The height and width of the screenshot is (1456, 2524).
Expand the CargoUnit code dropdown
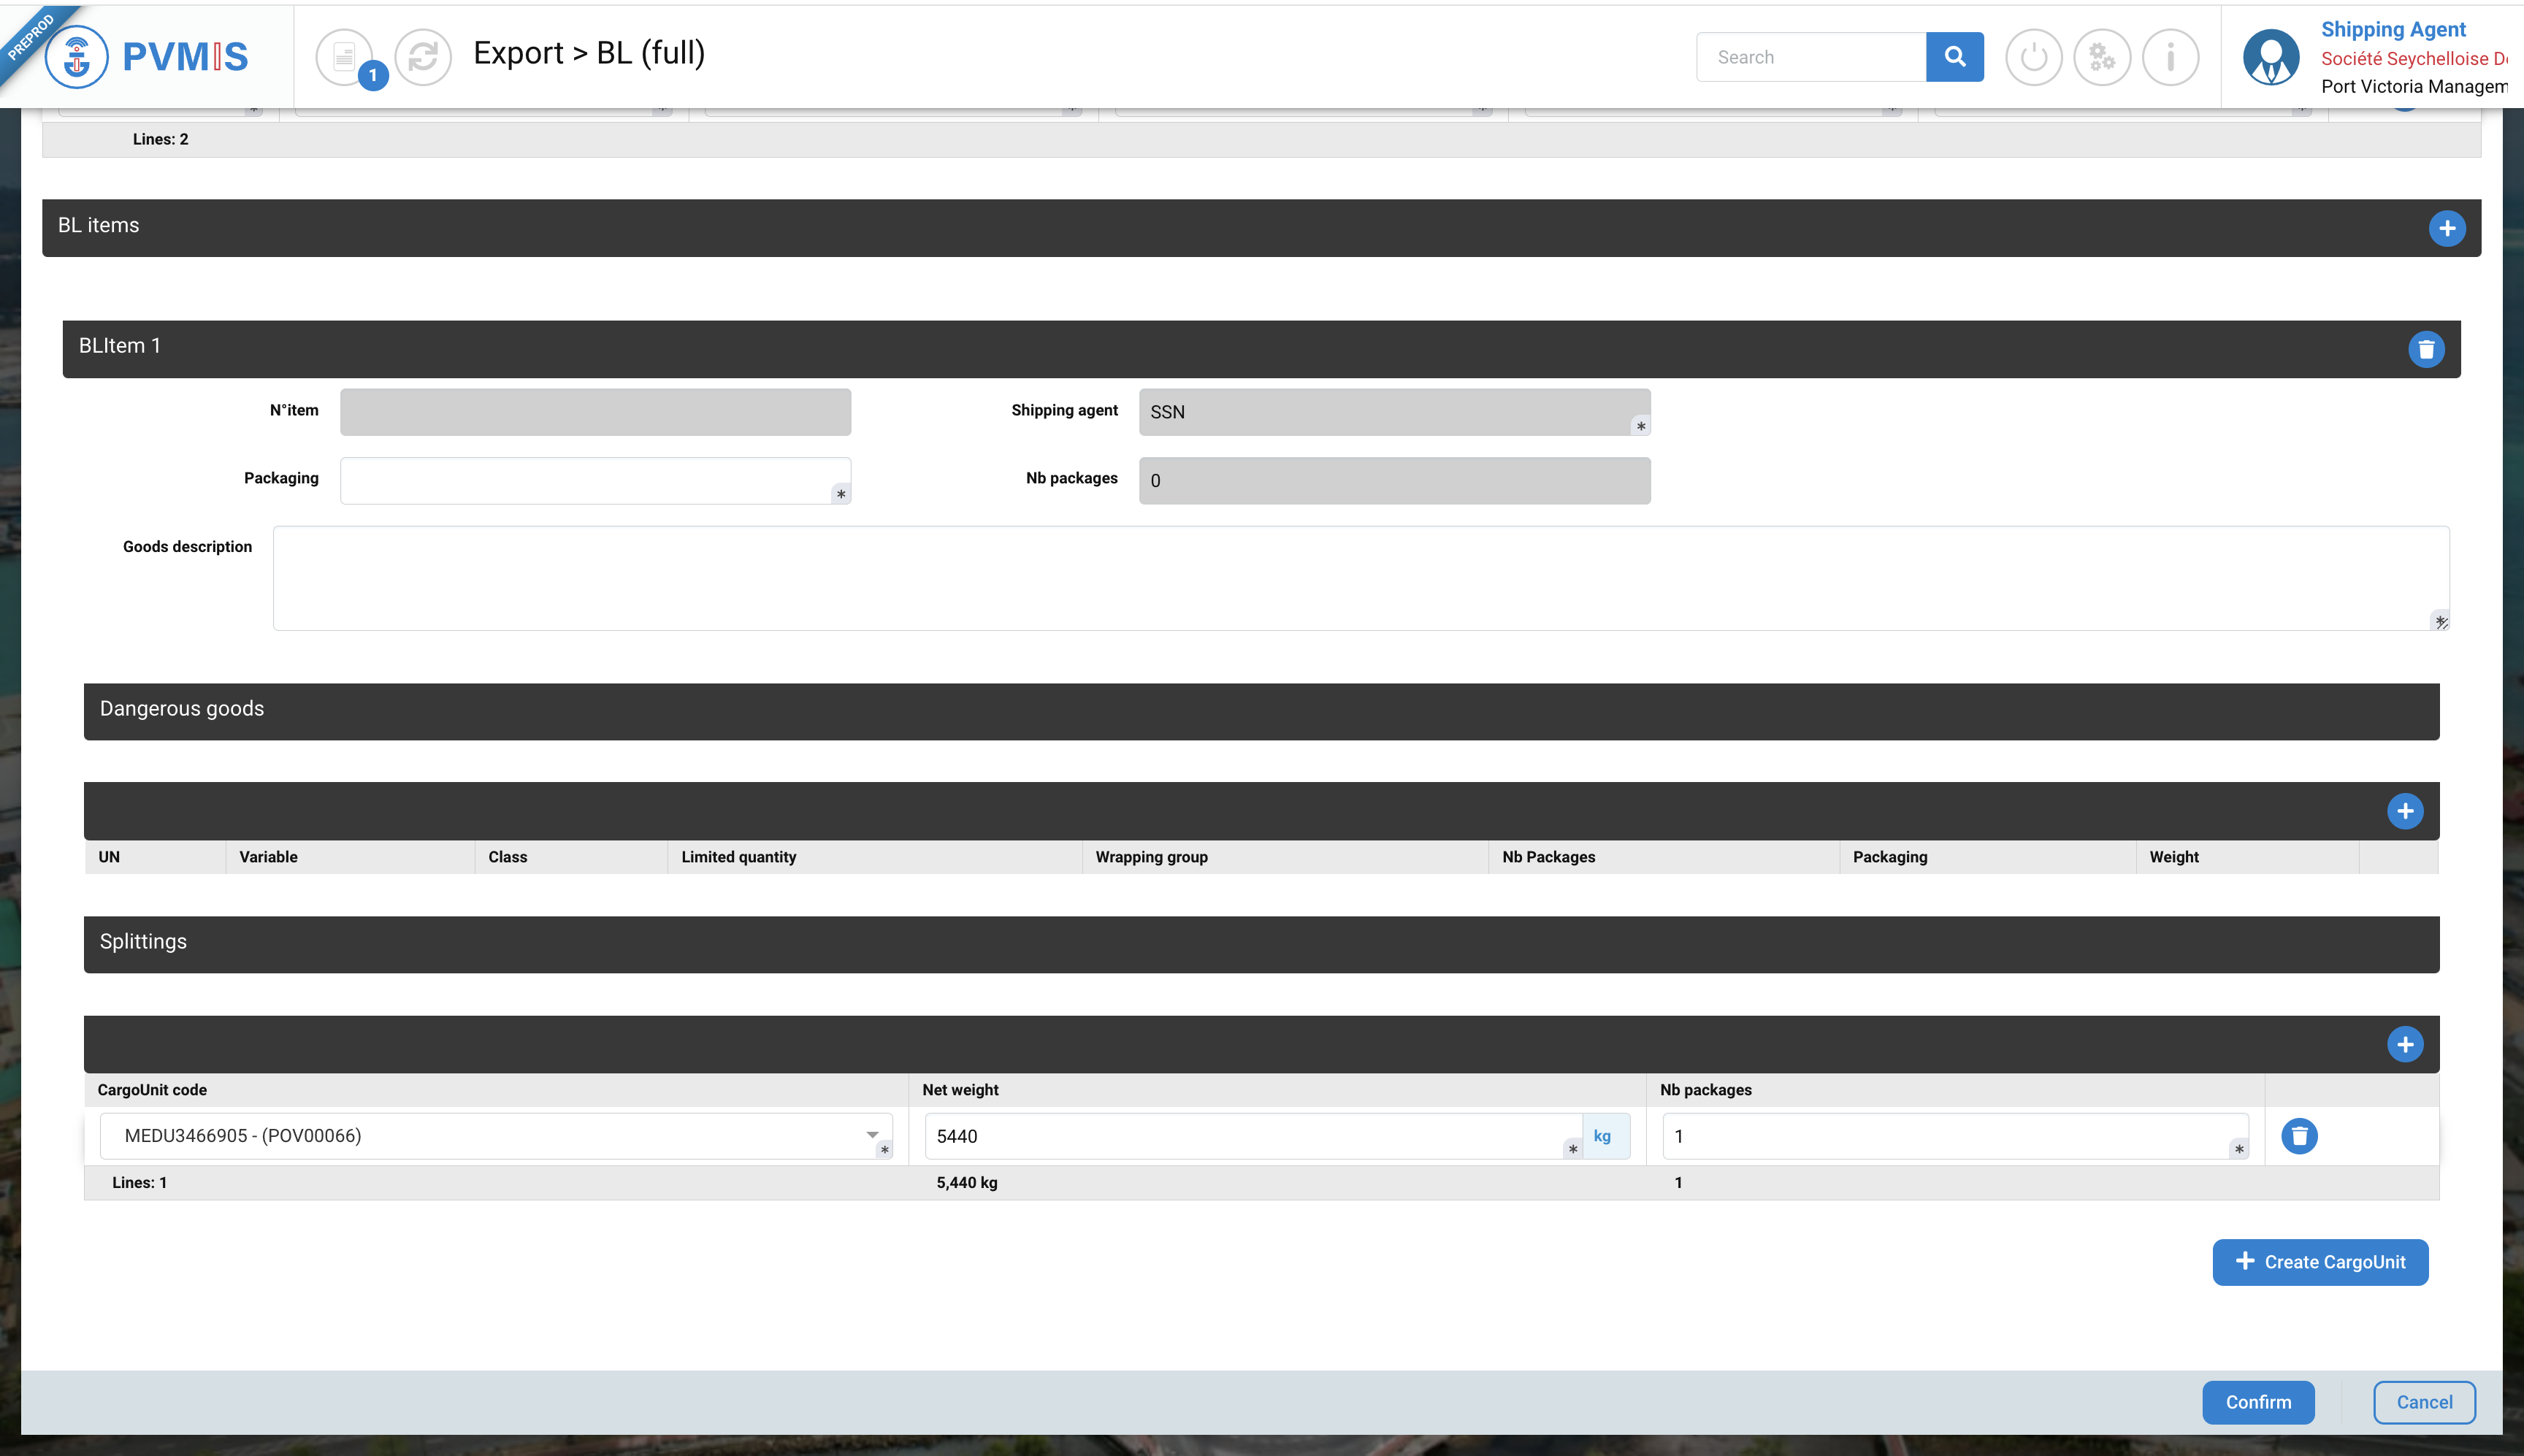pos(872,1135)
